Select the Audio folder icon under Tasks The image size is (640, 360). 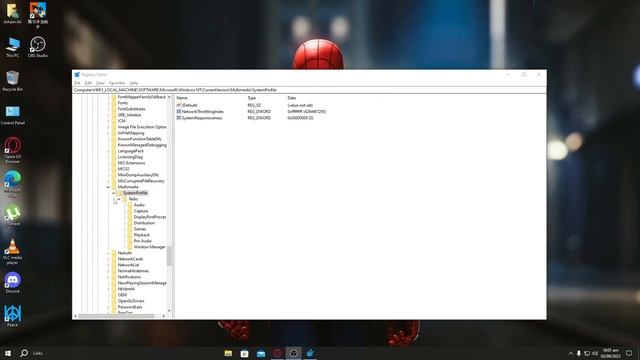click(130, 205)
